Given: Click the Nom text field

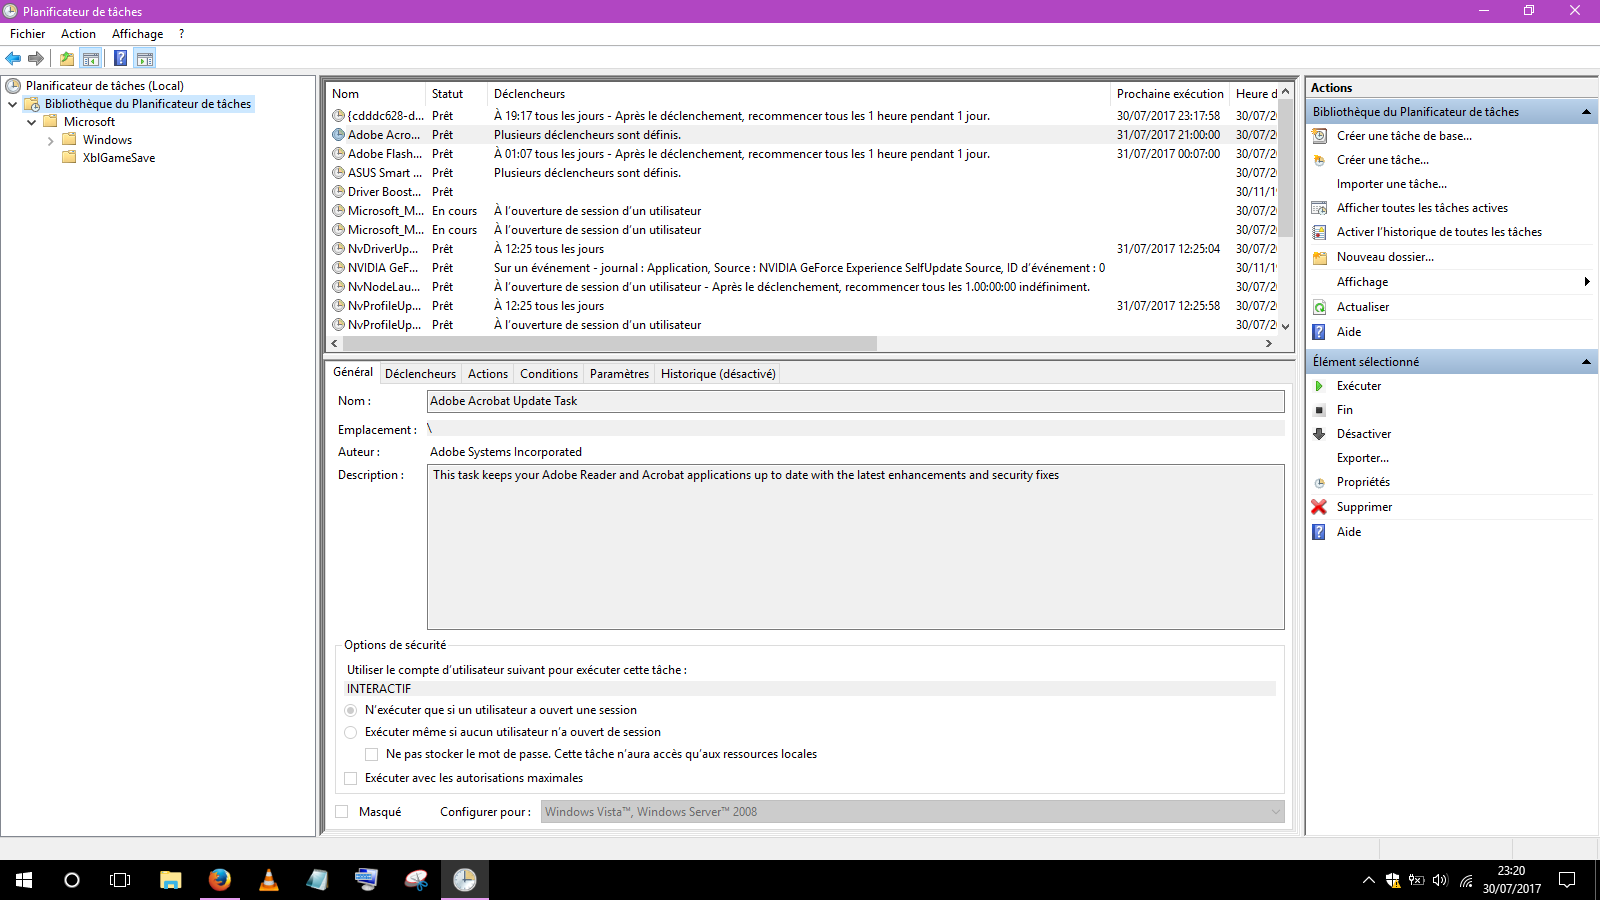Looking at the screenshot, I should 855,401.
